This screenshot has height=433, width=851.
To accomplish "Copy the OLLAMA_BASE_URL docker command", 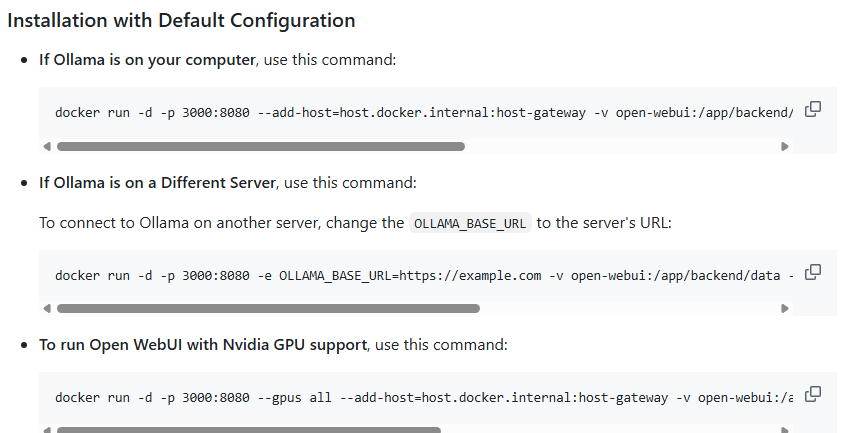I will [x=813, y=272].
